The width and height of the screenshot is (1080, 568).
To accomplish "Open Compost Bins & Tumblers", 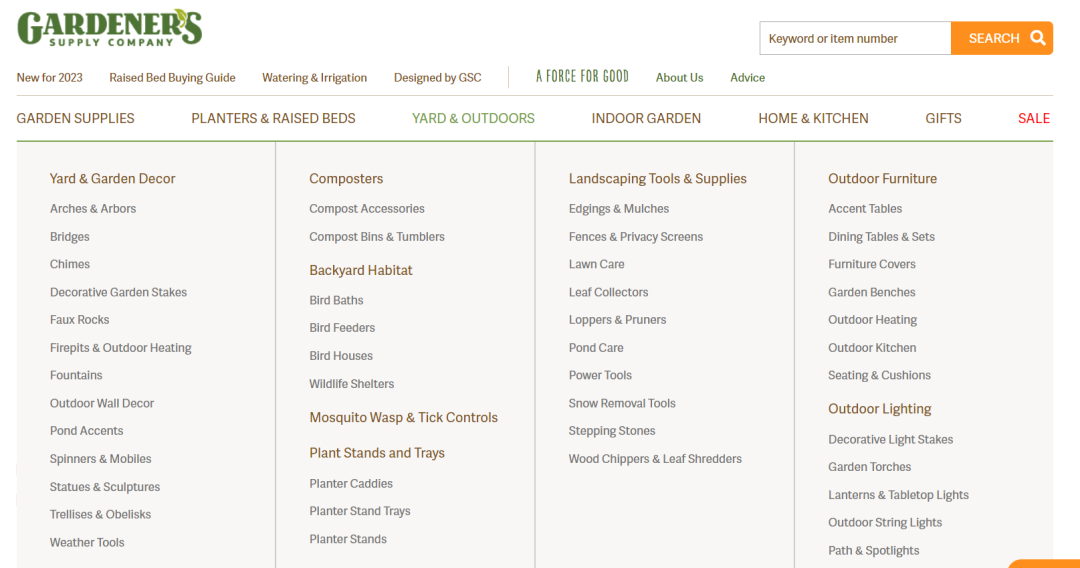I will coord(377,237).
